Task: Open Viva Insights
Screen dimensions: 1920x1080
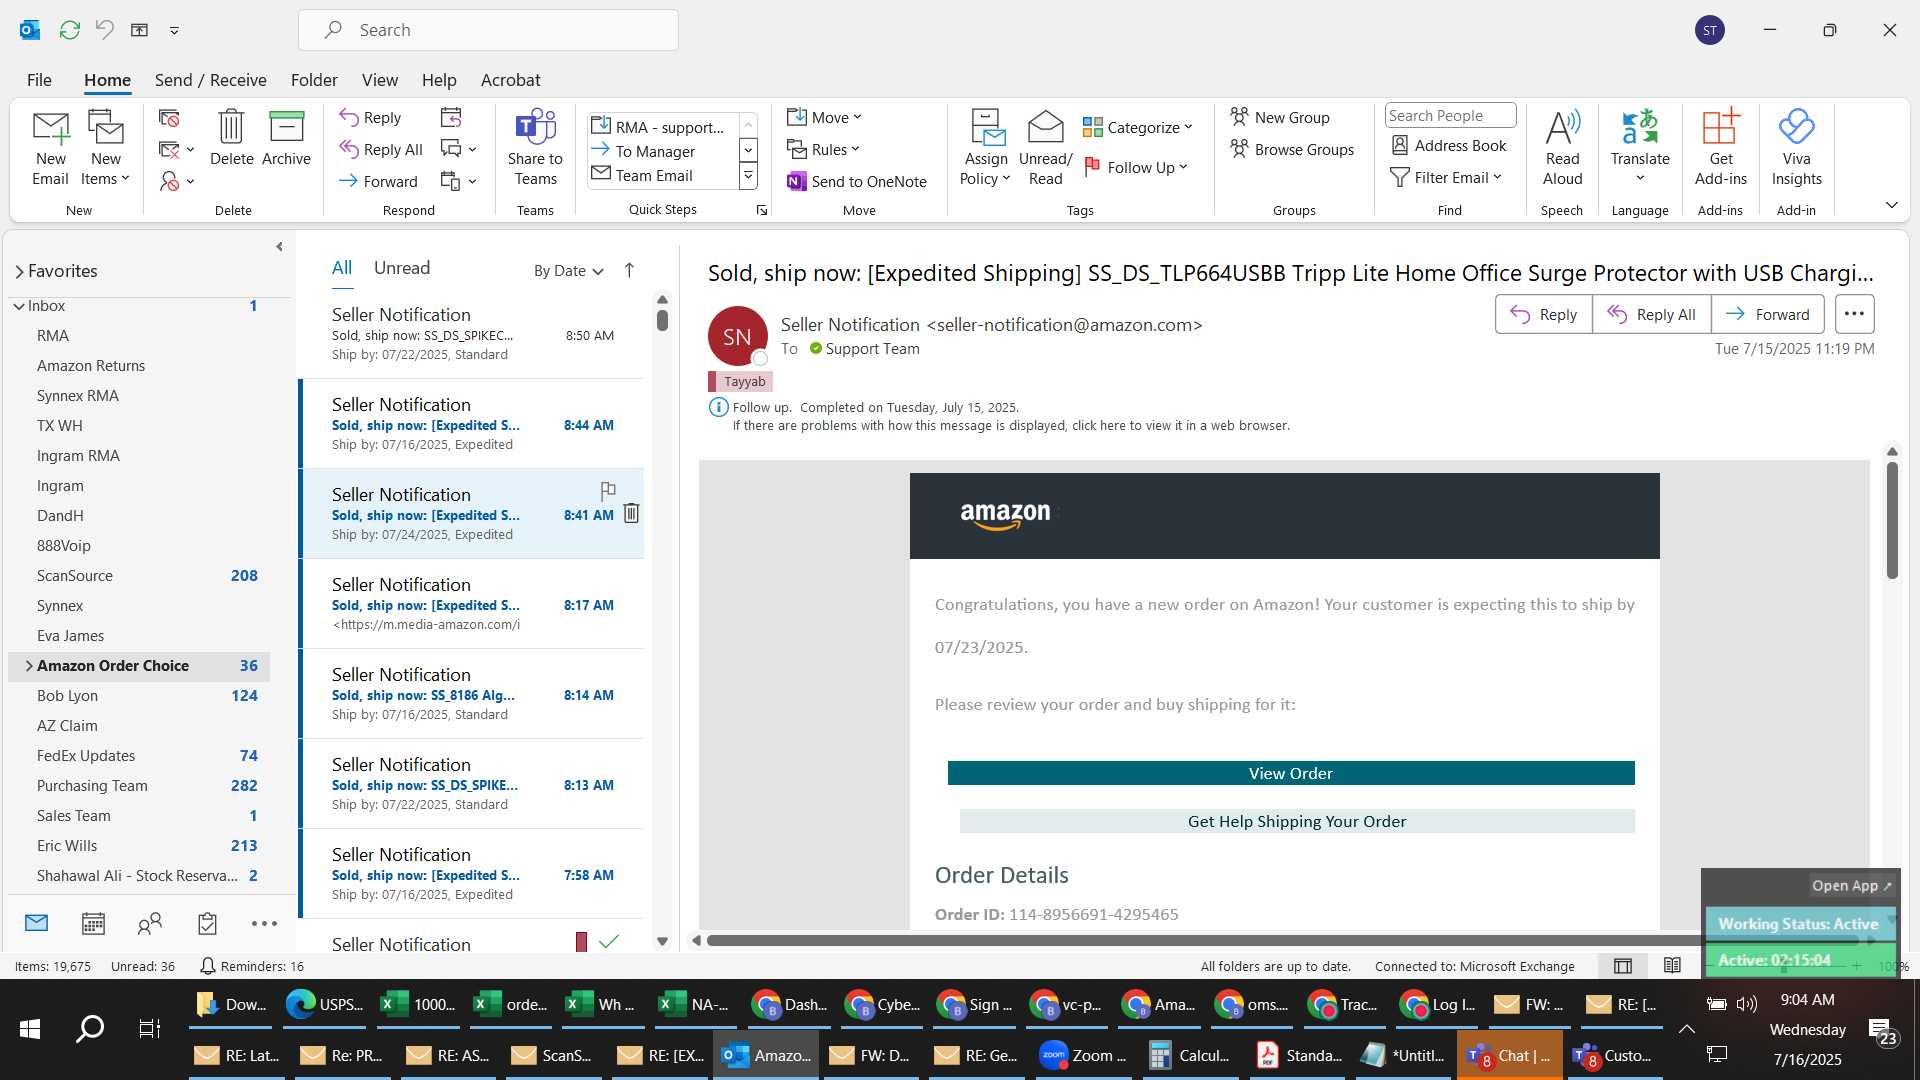Action: point(1797,148)
